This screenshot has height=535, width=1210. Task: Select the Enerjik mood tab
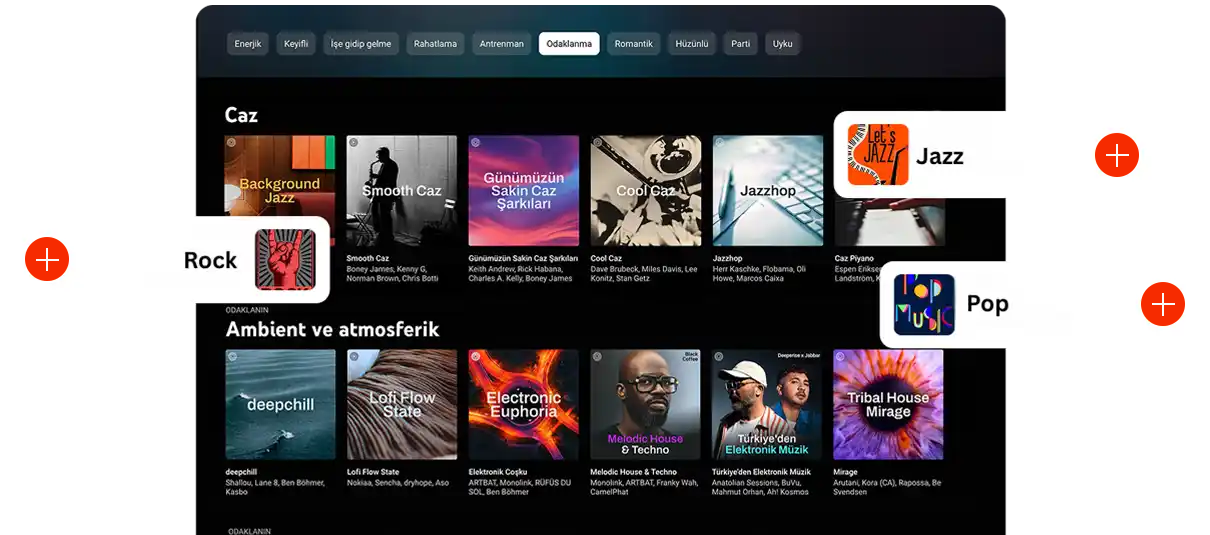click(x=248, y=44)
